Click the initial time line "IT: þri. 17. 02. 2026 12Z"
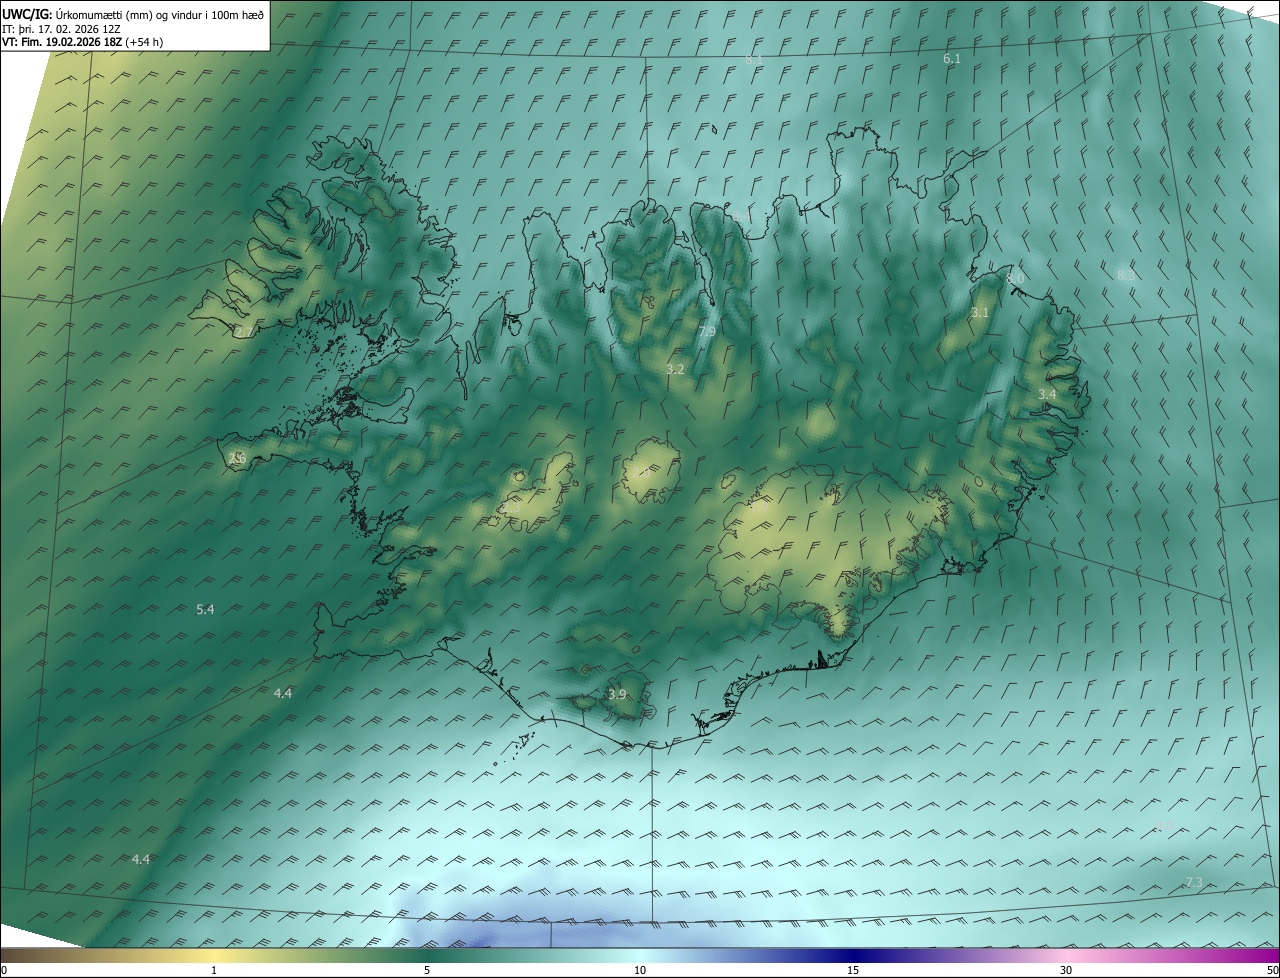This screenshot has height=978, width=1280. coord(61,29)
